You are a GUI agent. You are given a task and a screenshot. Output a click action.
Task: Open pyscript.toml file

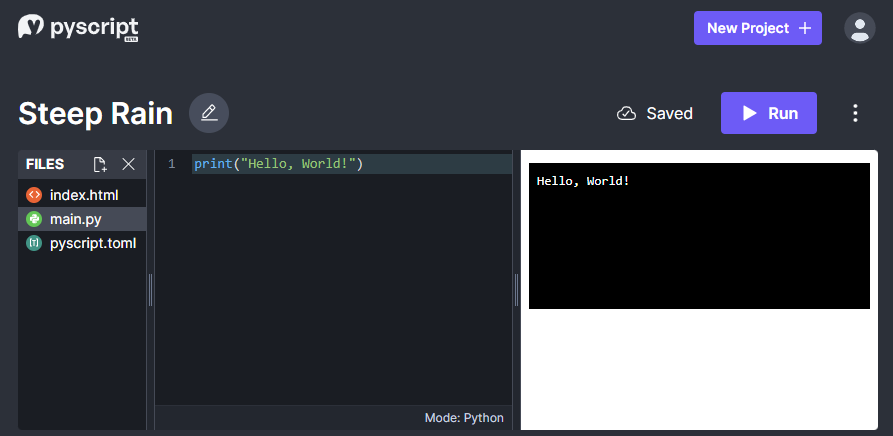(x=82, y=243)
